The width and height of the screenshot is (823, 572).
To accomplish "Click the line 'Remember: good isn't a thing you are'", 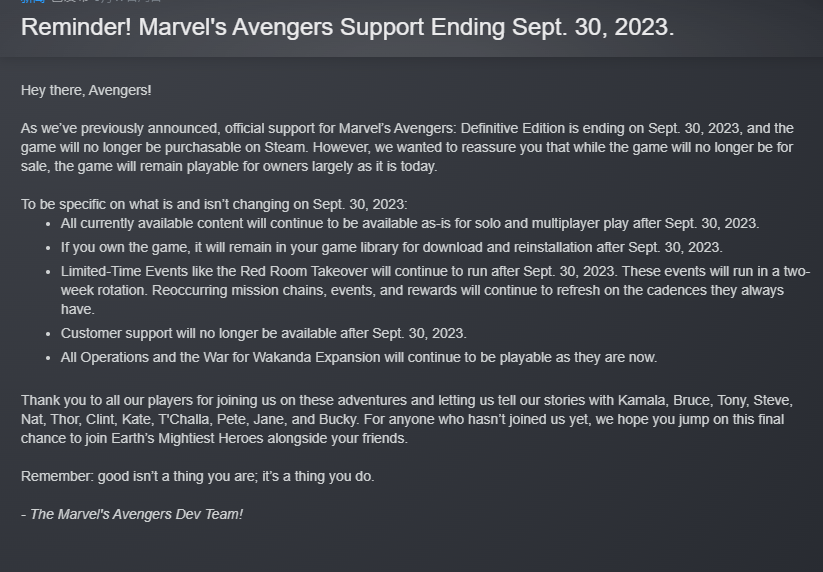I will (197, 476).
